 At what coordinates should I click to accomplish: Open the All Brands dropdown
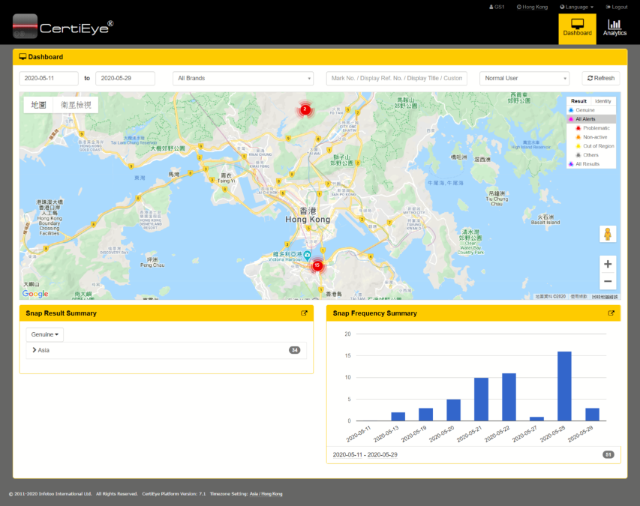[x=243, y=78]
